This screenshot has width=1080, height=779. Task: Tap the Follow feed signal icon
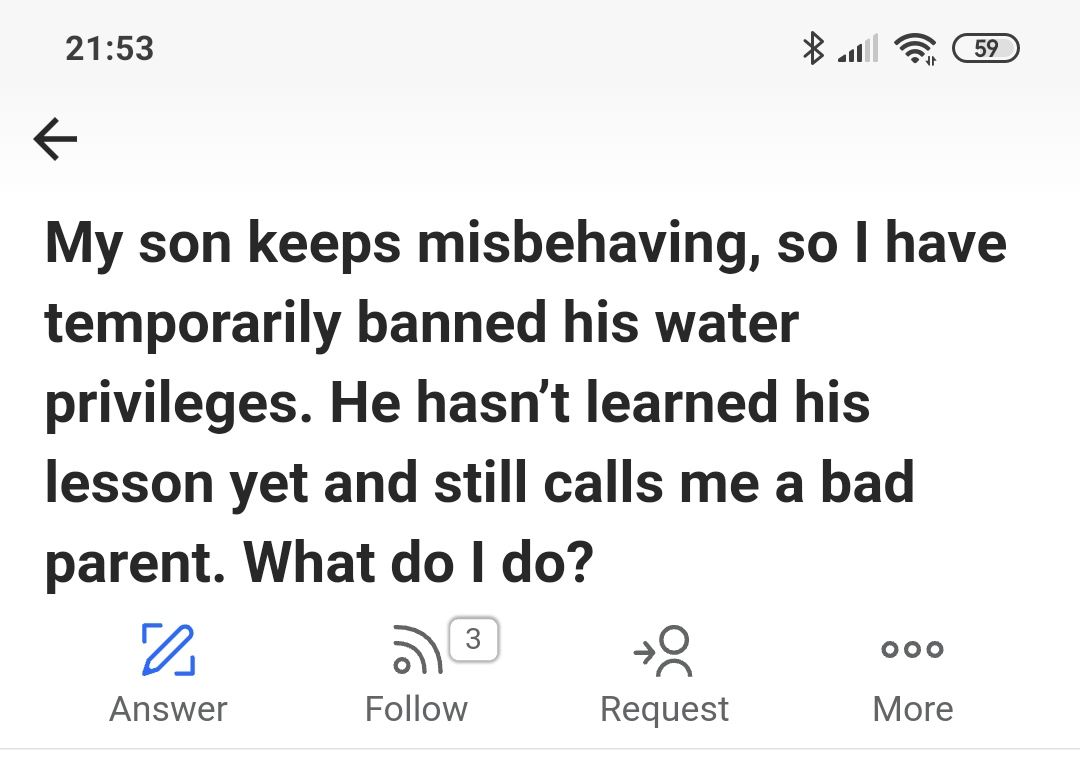tap(417, 651)
